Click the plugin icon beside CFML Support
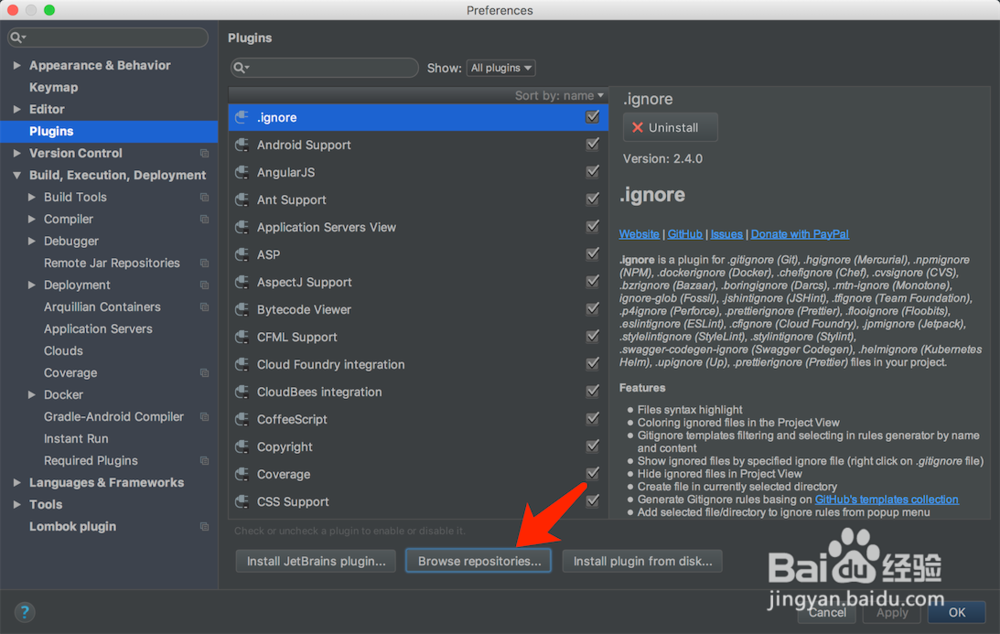The width and height of the screenshot is (1000, 634). click(x=242, y=337)
